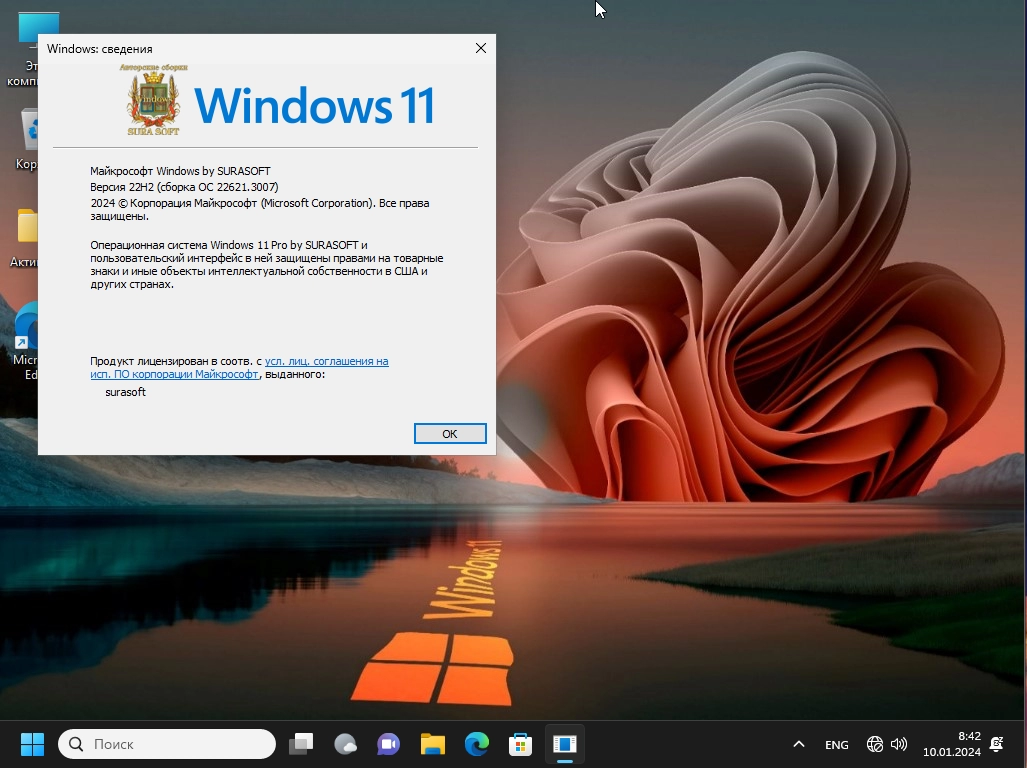Expand the hidden system tray icons chevron
The width and height of the screenshot is (1027, 768).
(x=798, y=744)
